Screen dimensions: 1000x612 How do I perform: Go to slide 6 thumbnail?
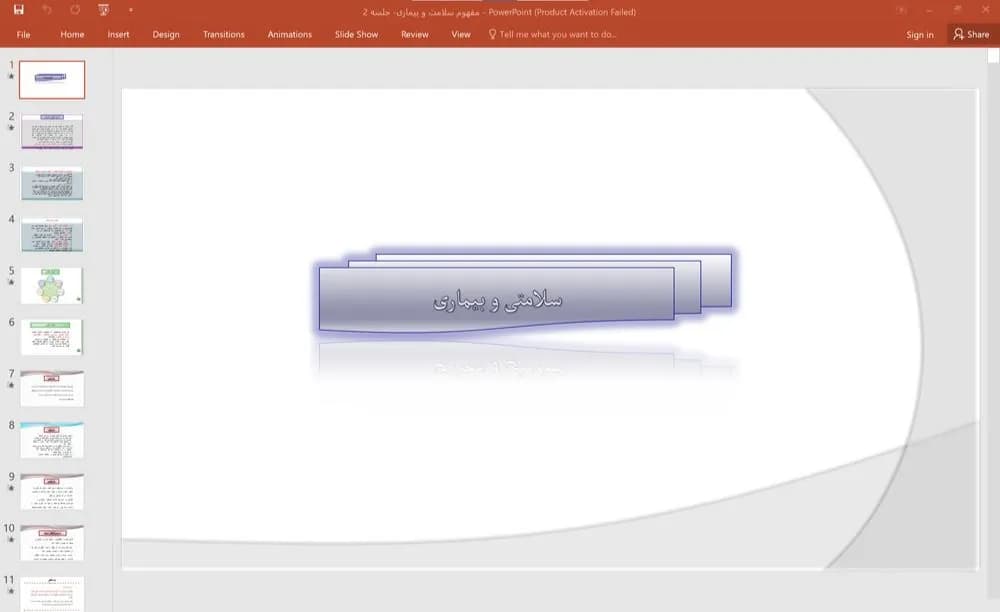[x=52, y=337]
